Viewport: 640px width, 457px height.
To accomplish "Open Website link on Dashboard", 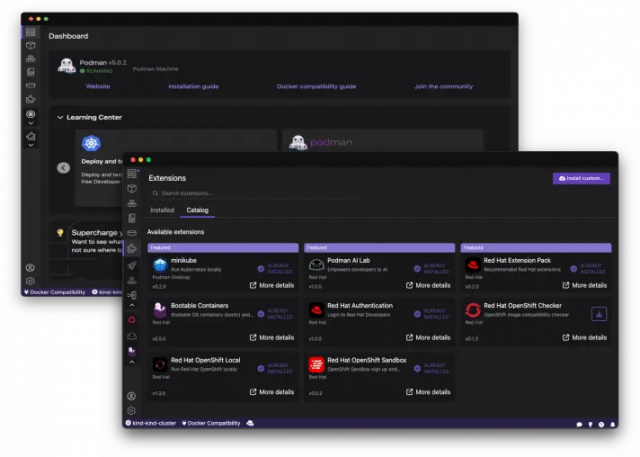I will 98,87.
